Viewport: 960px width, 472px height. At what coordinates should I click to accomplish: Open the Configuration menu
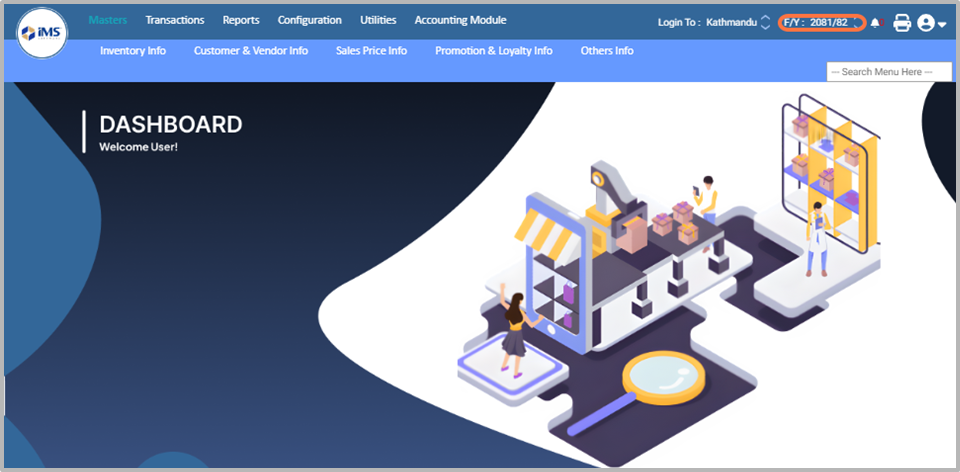(x=309, y=20)
